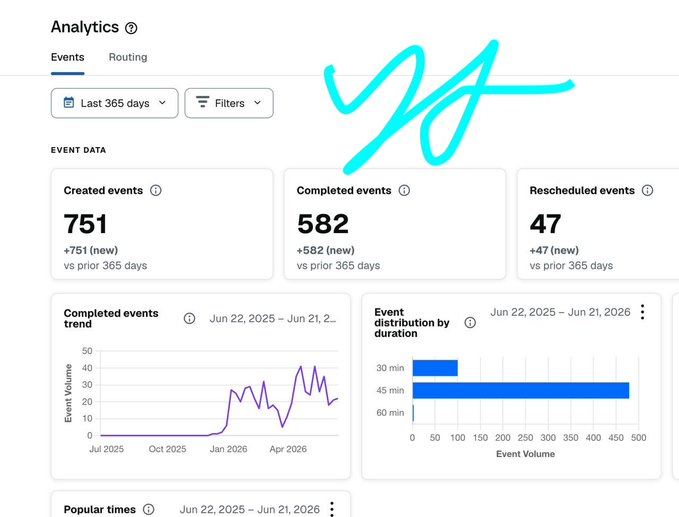Image resolution: width=679 pixels, height=517 pixels.
Task: Click the 60 min axis label
Action: pos(390,413)
